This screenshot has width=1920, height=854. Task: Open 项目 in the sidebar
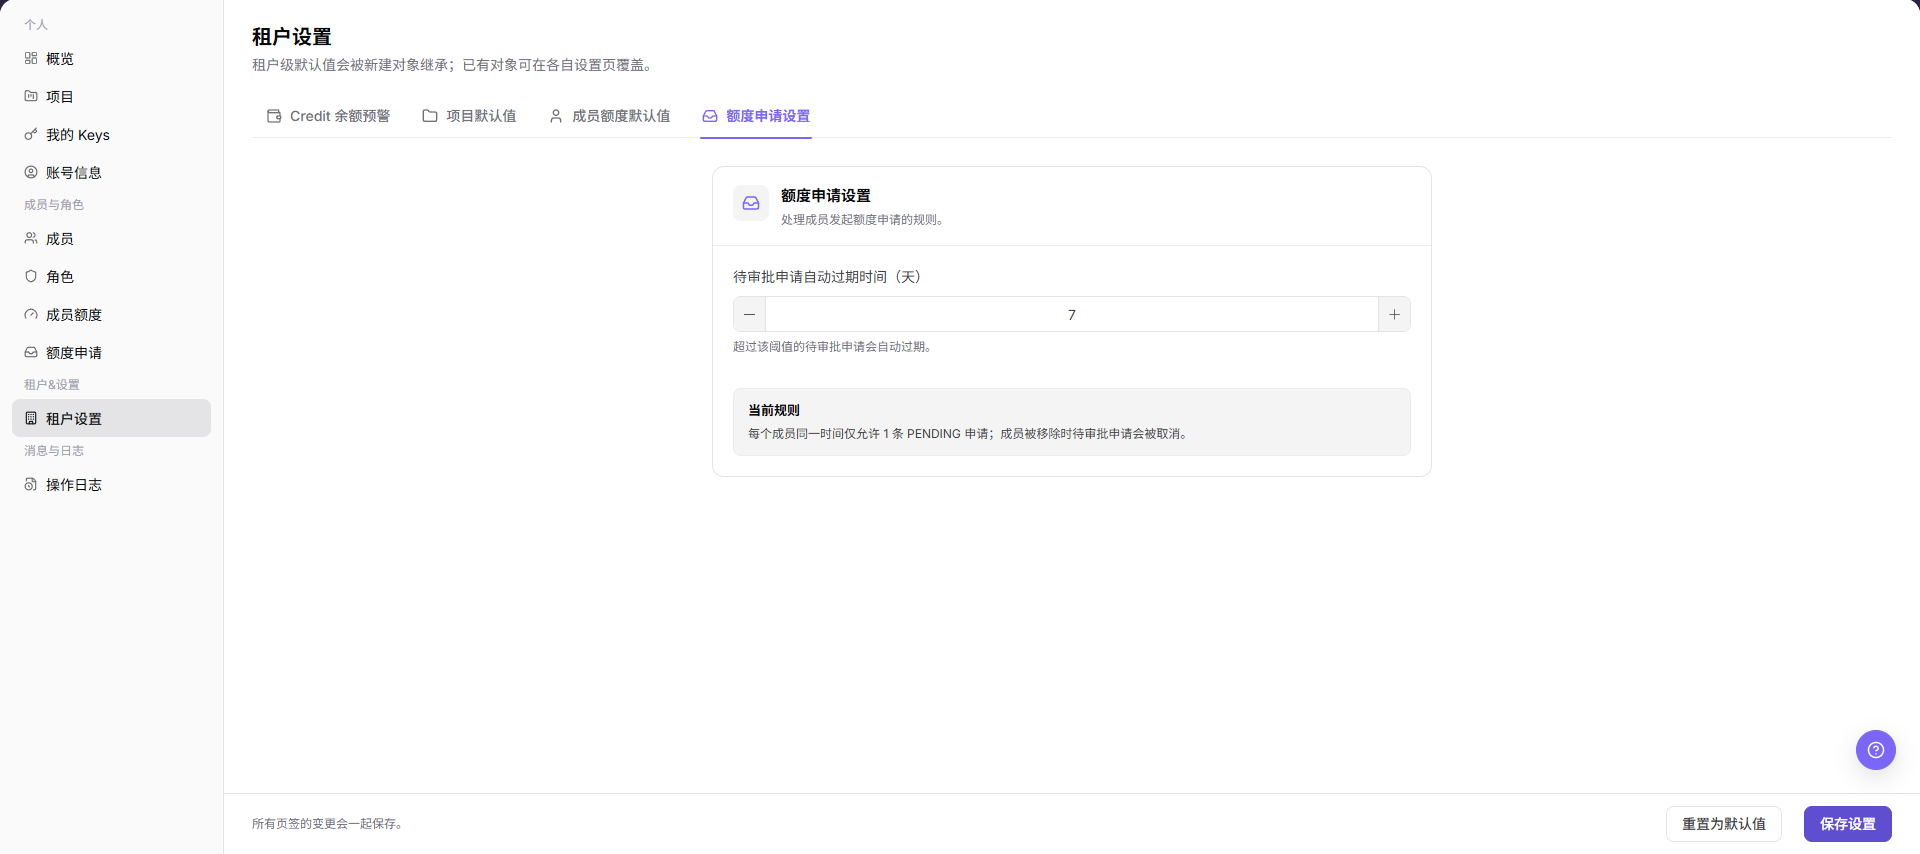111,96
